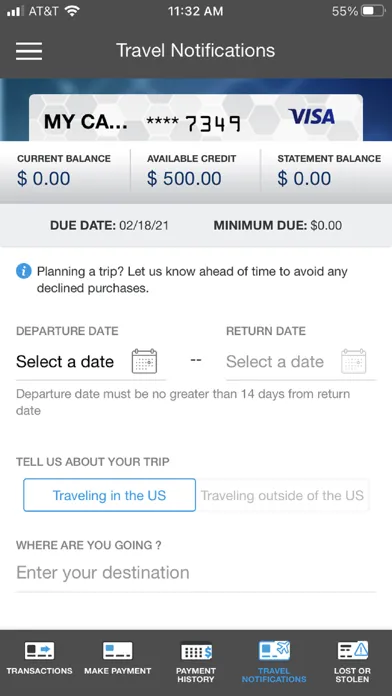392x696 pixels.
Task: Tap the Transactions card icon
Action: (x=39, y=651)
